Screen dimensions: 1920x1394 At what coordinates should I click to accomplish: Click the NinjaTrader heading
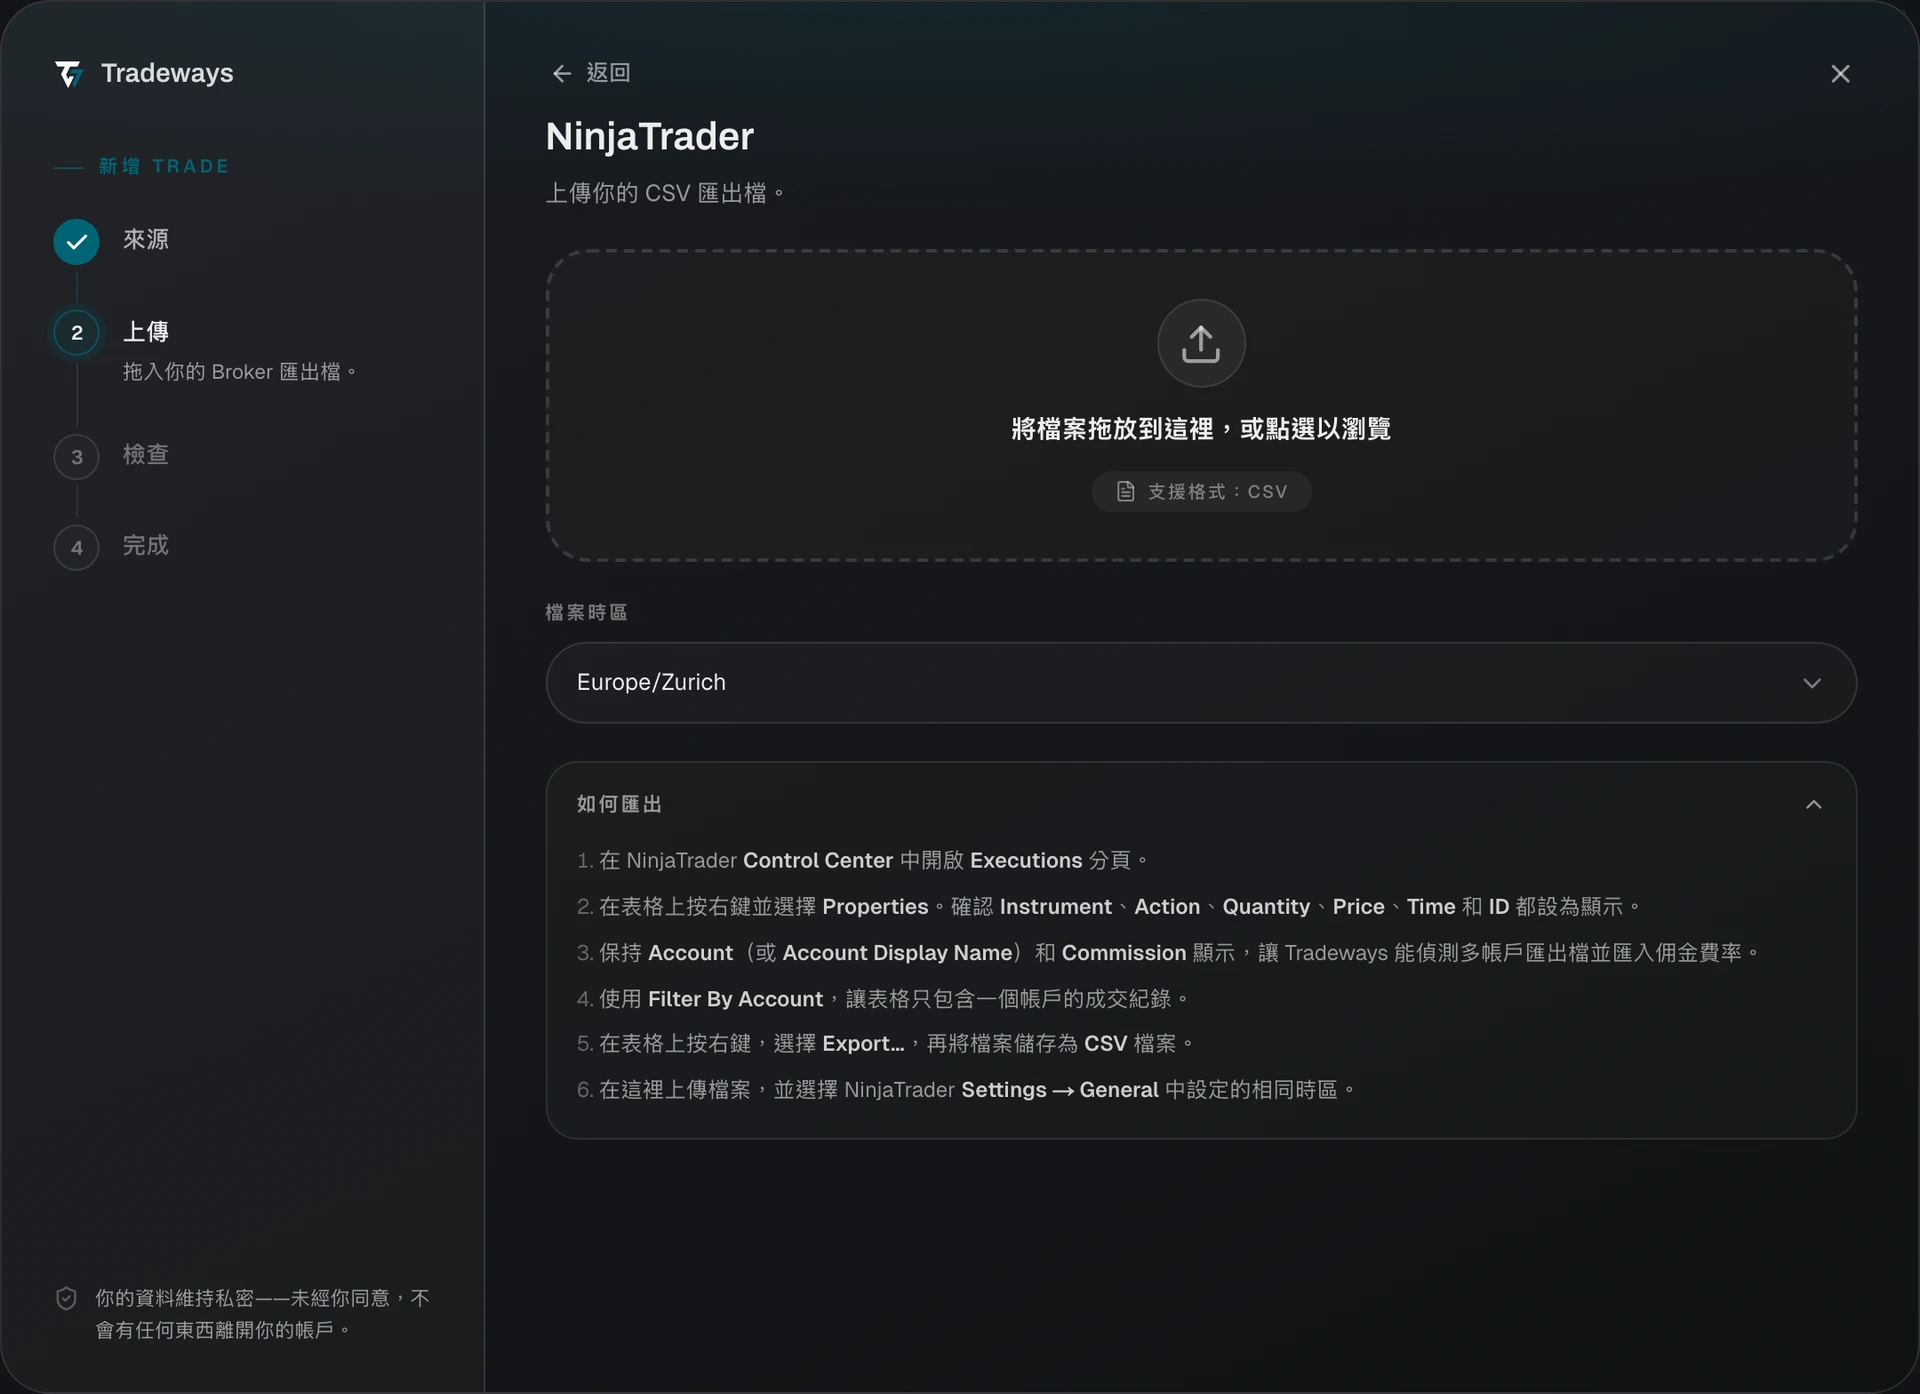click(650, 136)
